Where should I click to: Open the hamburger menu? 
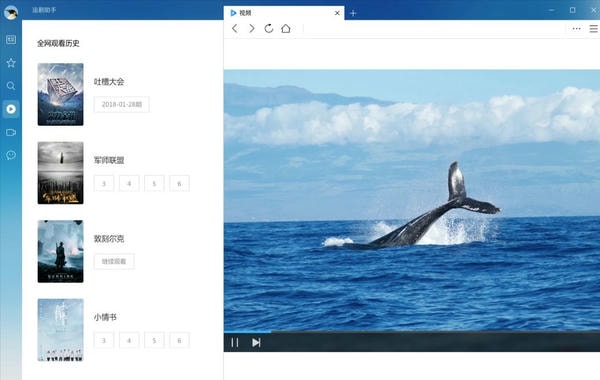[593, 29]
